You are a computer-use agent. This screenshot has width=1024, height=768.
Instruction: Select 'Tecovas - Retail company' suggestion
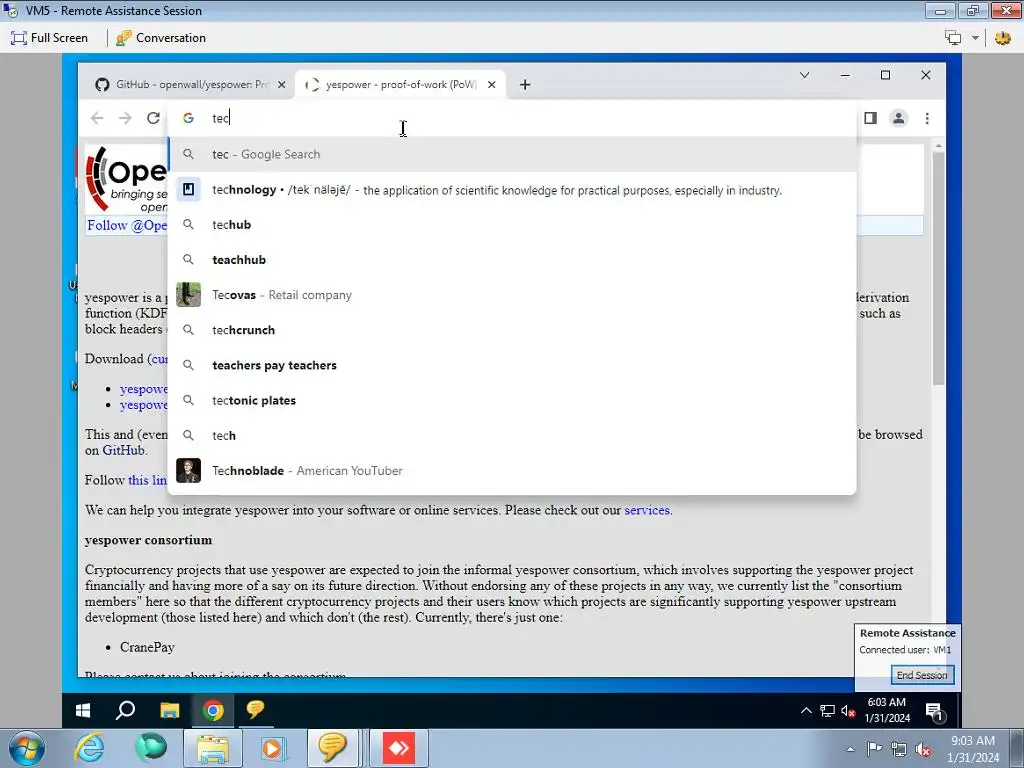(x=512, y=295)
